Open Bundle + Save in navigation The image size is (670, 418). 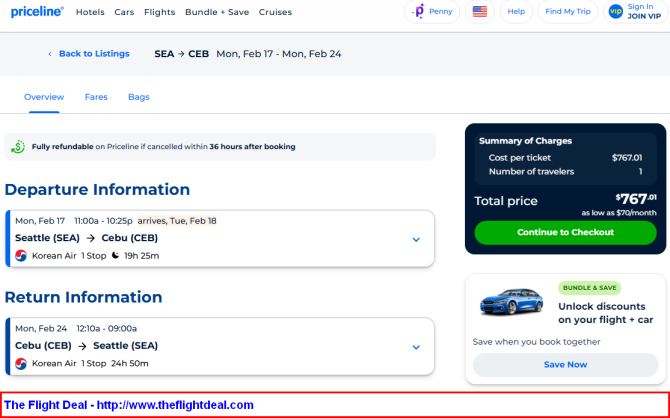pyautogui.click(x=217, y=12)
